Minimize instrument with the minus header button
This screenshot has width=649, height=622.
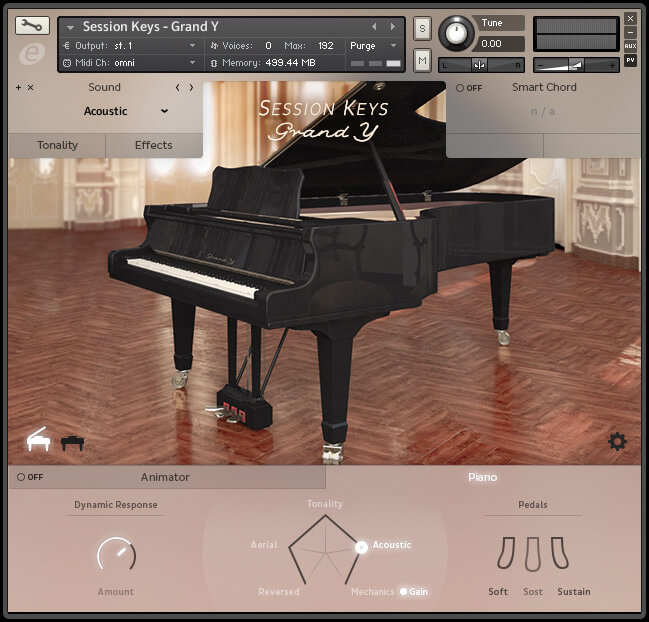630,32
